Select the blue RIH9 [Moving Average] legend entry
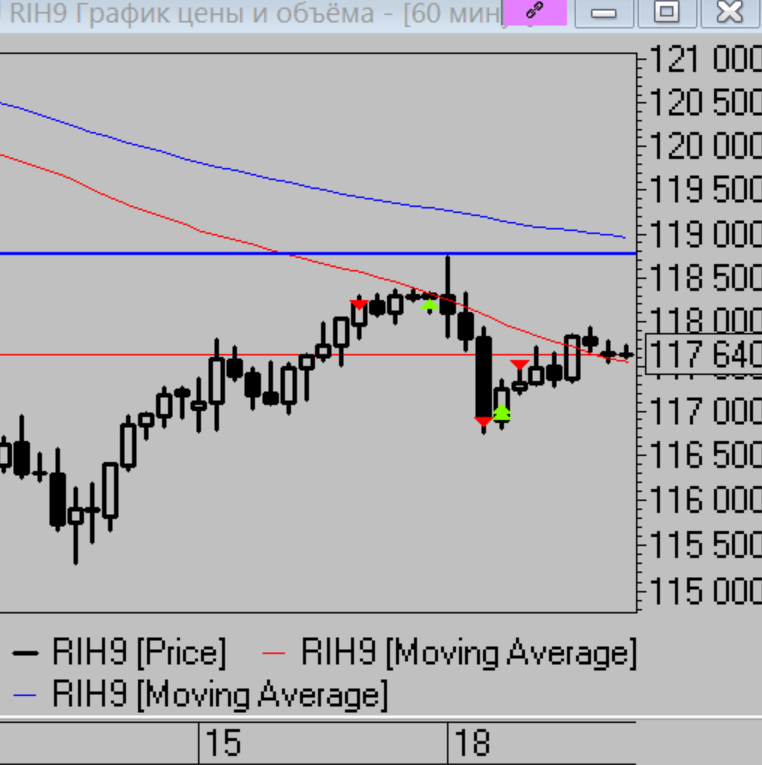Viewport: 762px width, 765px height. click(x=200, y=693)
